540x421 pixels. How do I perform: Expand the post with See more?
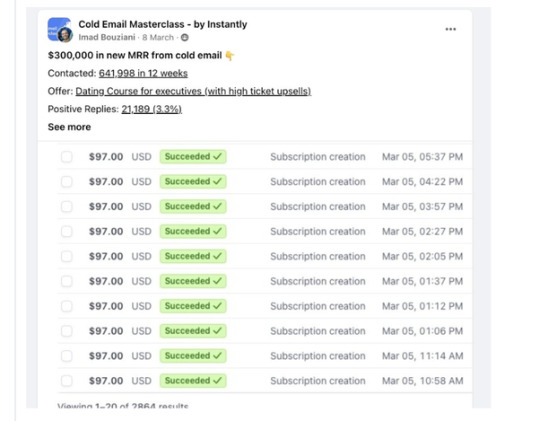click(69, 127)
